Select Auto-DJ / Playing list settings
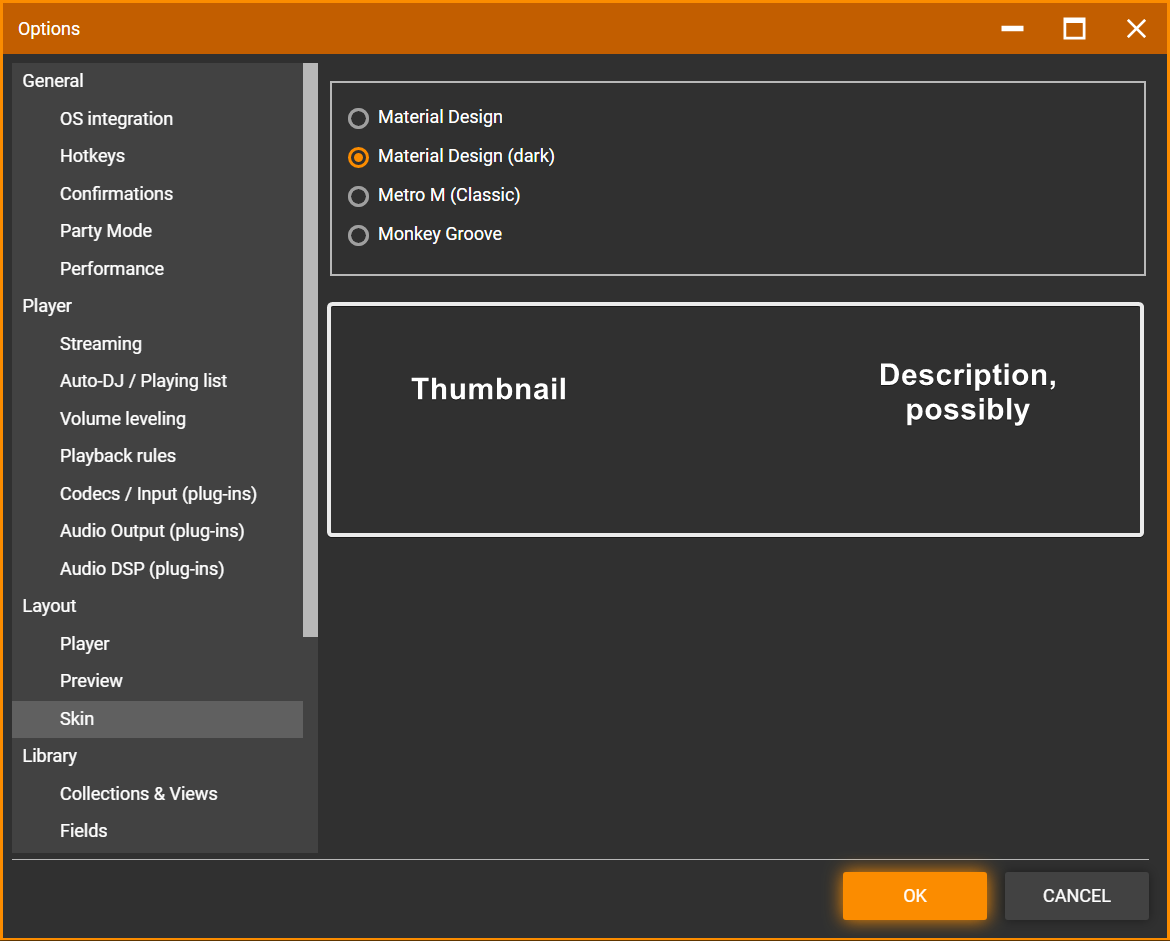 coord(143,381)
